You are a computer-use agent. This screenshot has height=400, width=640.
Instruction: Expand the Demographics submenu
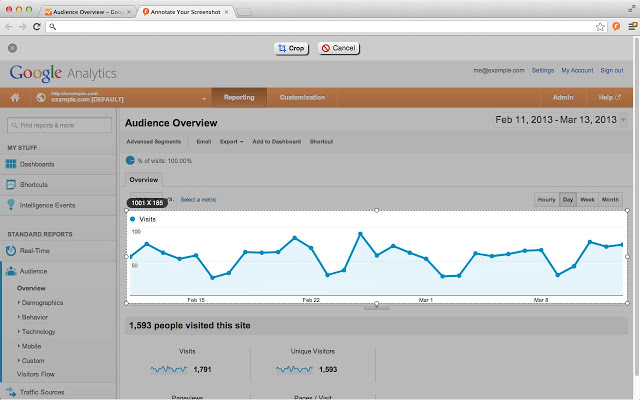pos(42,302)
